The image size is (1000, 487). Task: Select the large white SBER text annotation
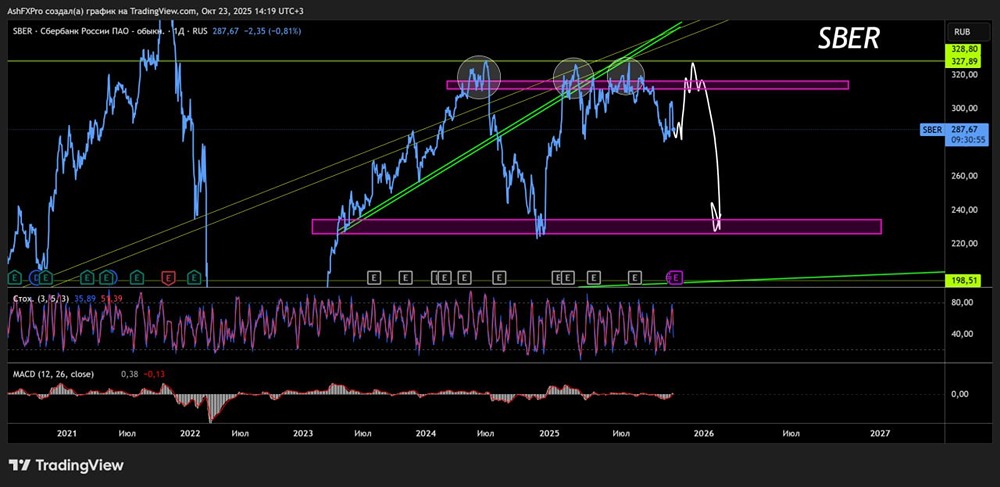(849, 38)
